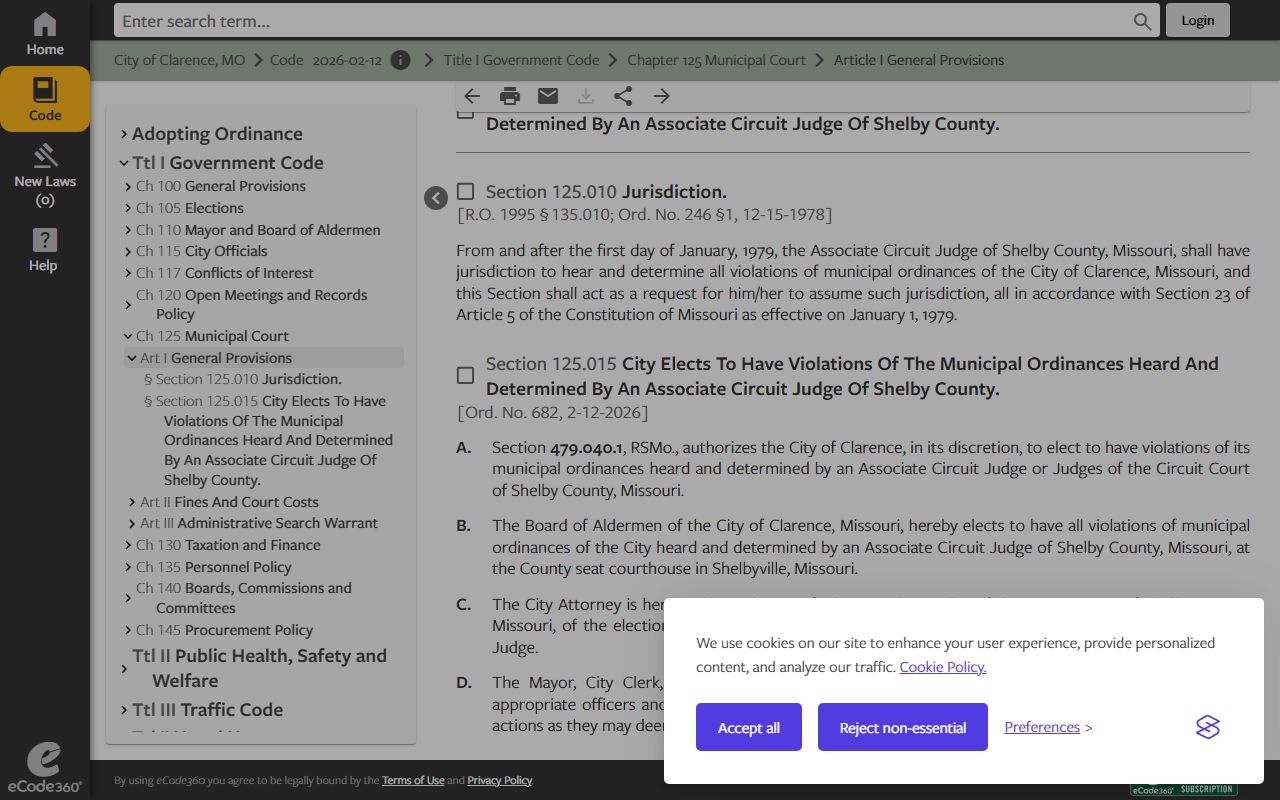This screenshot has width=1280, height=800.
Task: Open Title I Government Code breadcrumb
Action: click(521, 60)
